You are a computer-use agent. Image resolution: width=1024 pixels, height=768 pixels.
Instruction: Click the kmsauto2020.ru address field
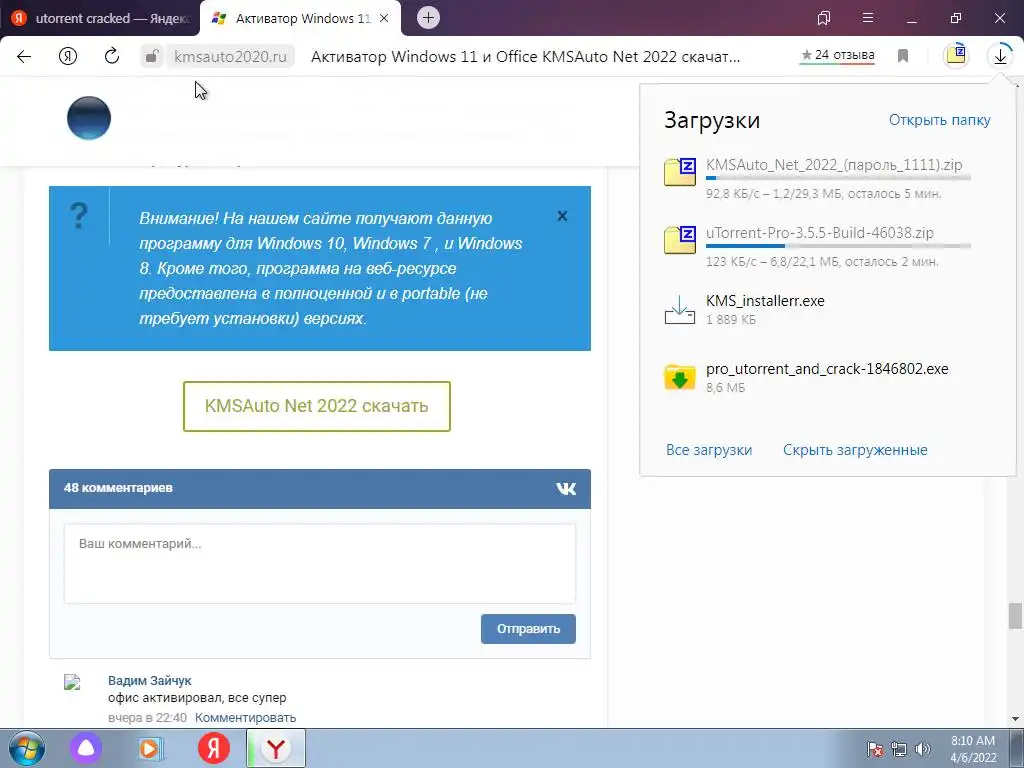pyautogui.click(x=230, y=57)
